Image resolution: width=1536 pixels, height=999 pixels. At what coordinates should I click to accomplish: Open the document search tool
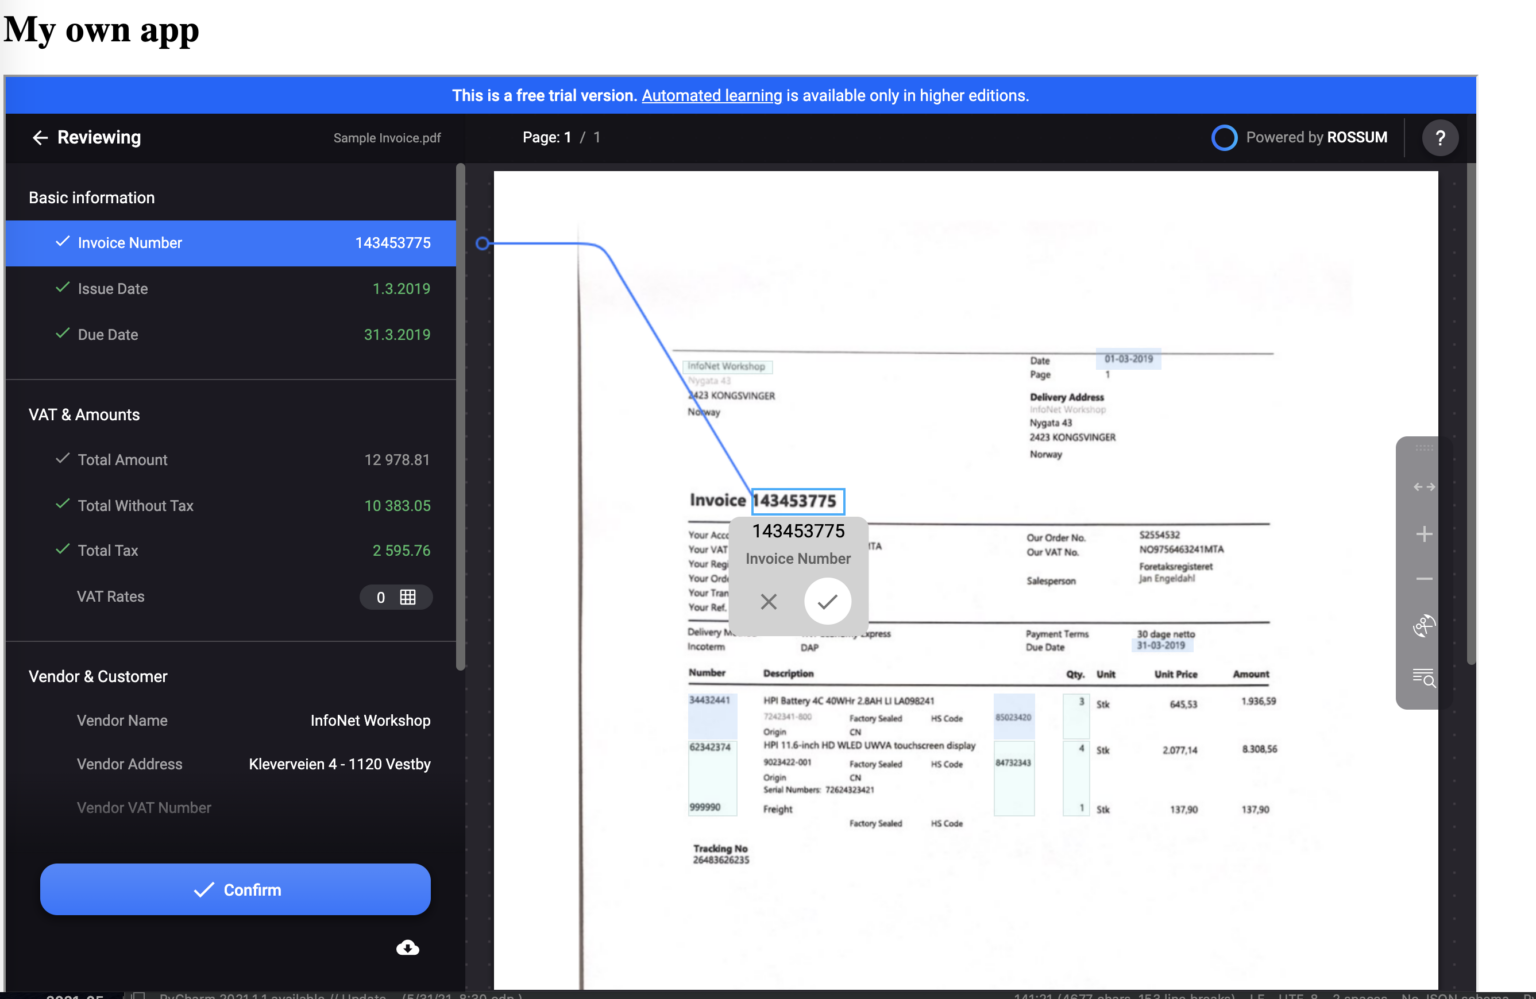point(1423,679)
